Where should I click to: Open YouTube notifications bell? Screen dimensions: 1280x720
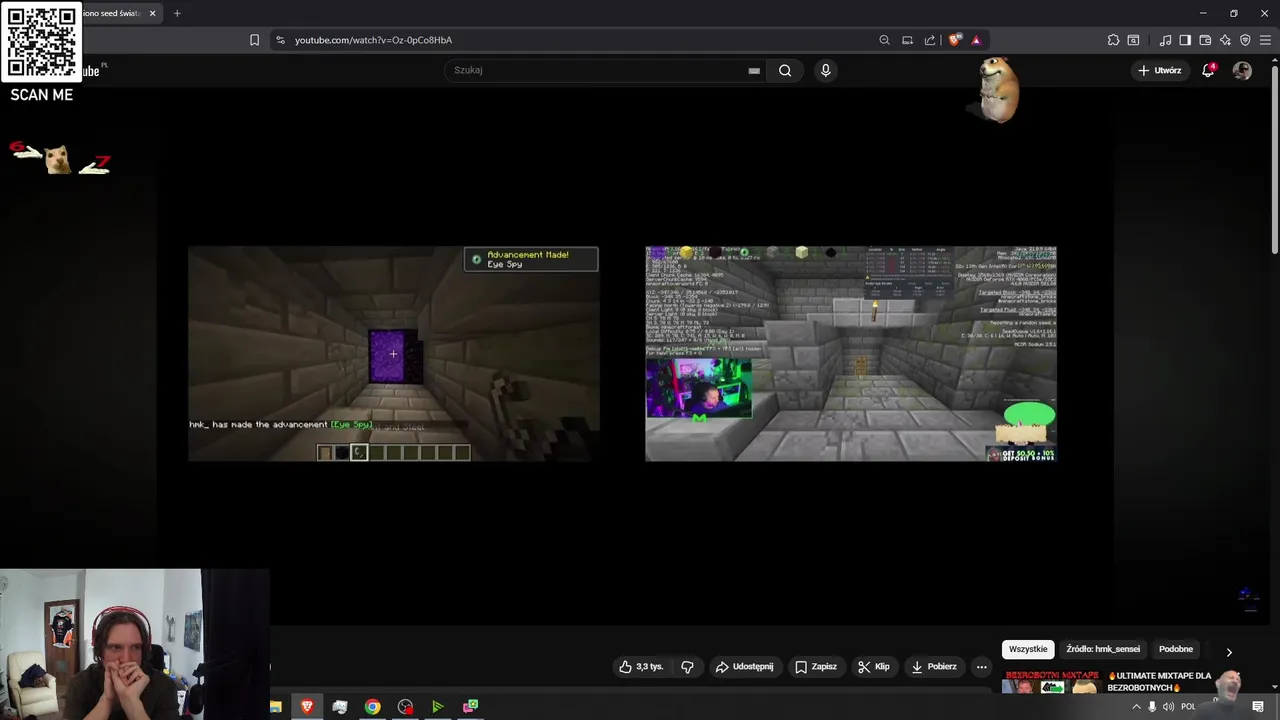tap(1208, 70)
